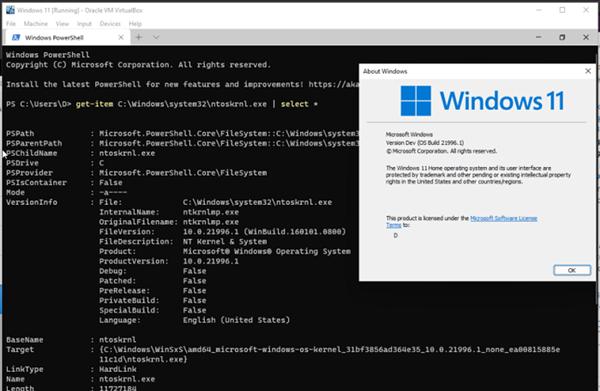Open the VirtualBox Help menu
The width and height of the screenshot is (600, 391).
coord(135,24)
